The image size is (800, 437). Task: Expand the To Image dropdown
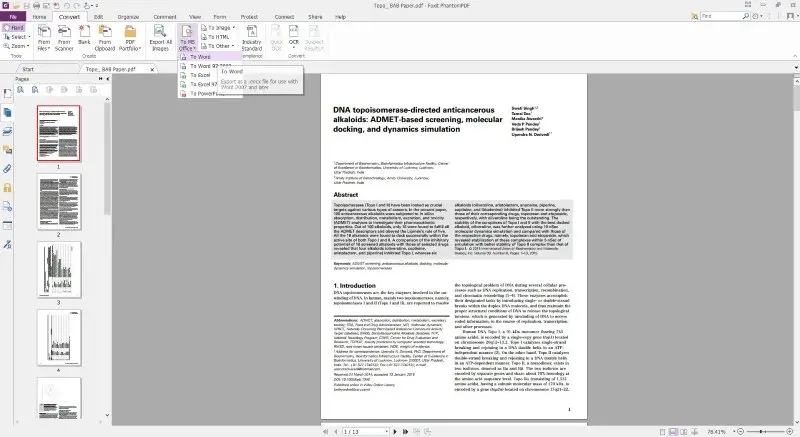218,28
